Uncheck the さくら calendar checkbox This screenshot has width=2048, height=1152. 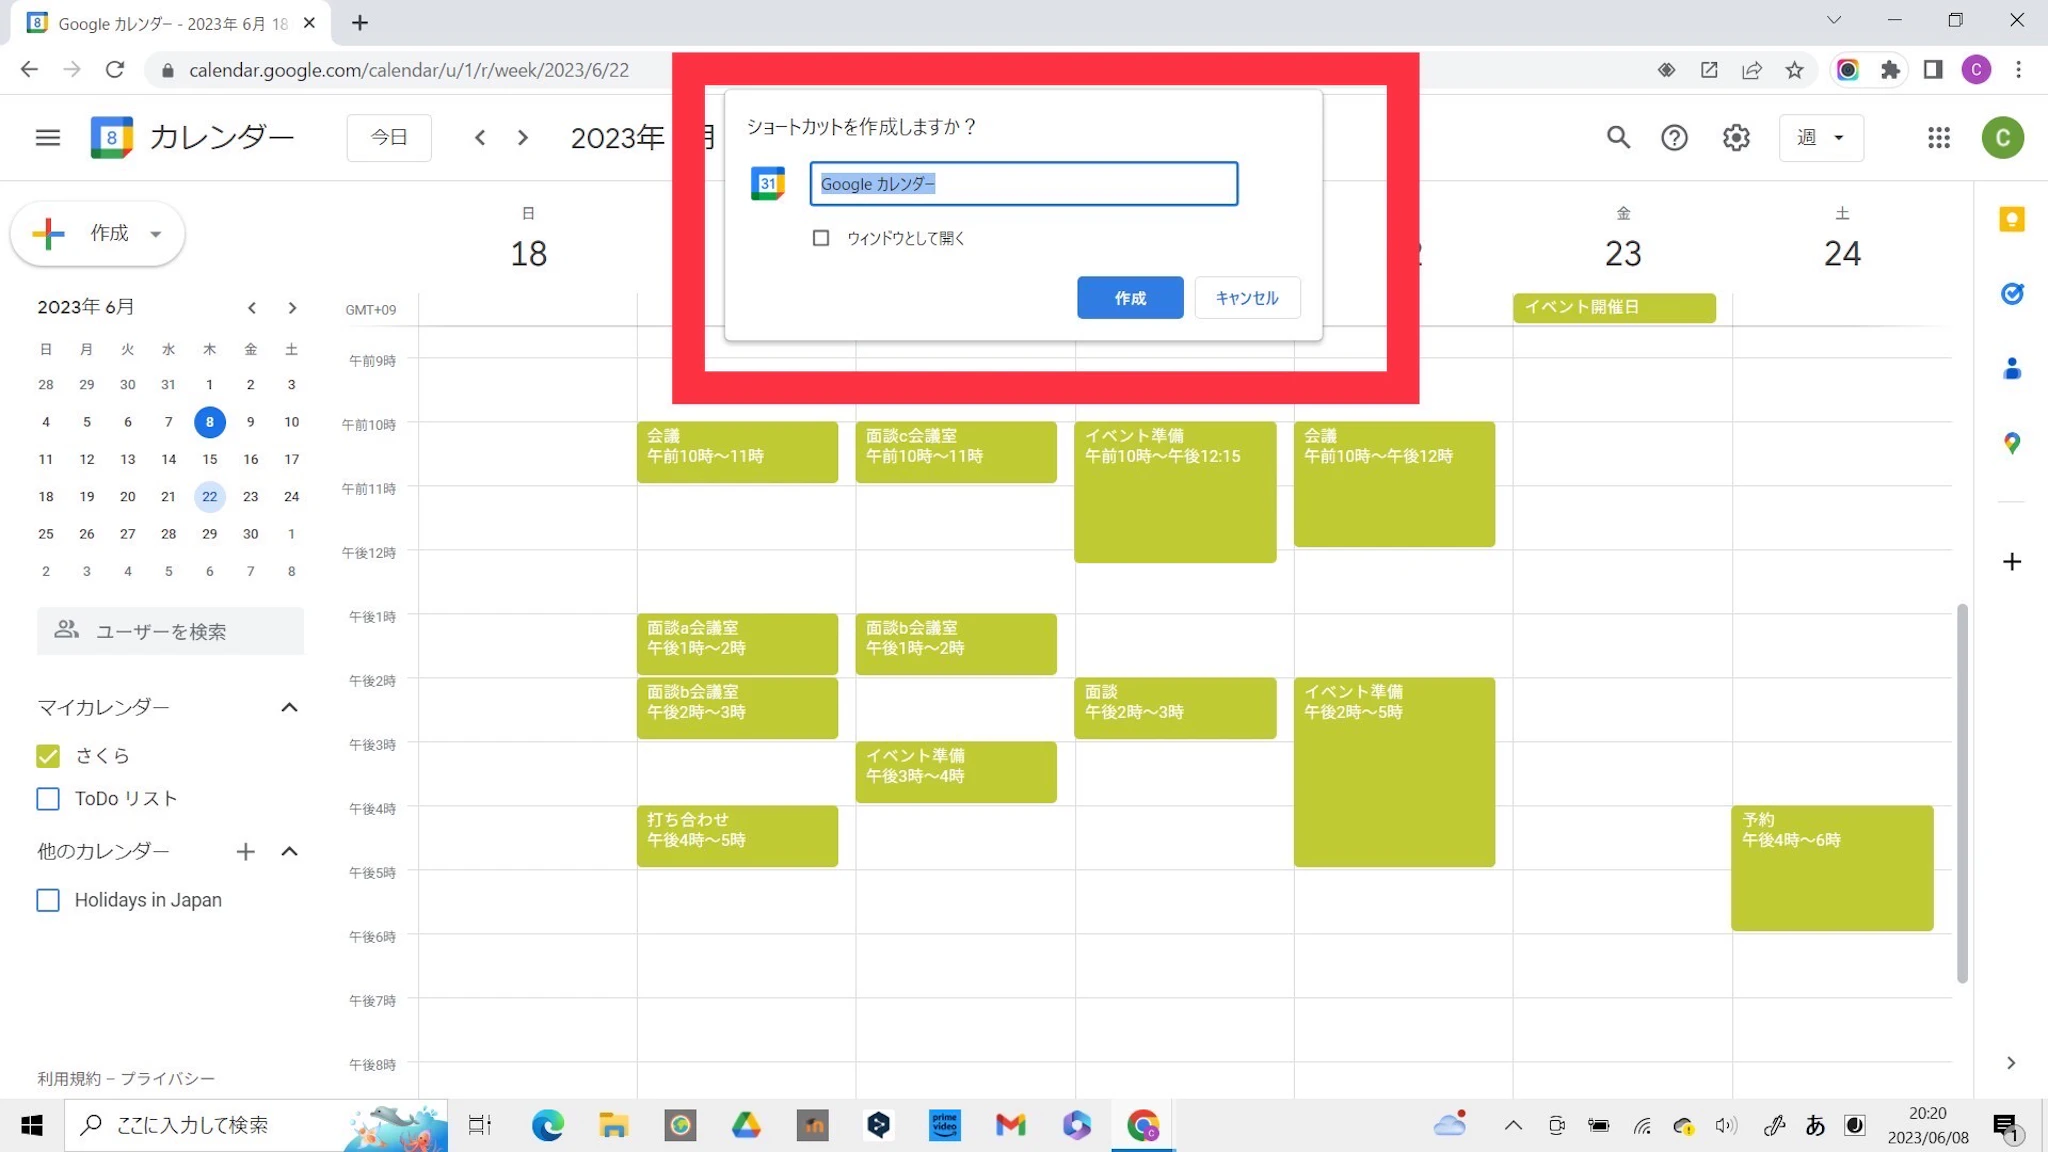click(x=48, y=756)
